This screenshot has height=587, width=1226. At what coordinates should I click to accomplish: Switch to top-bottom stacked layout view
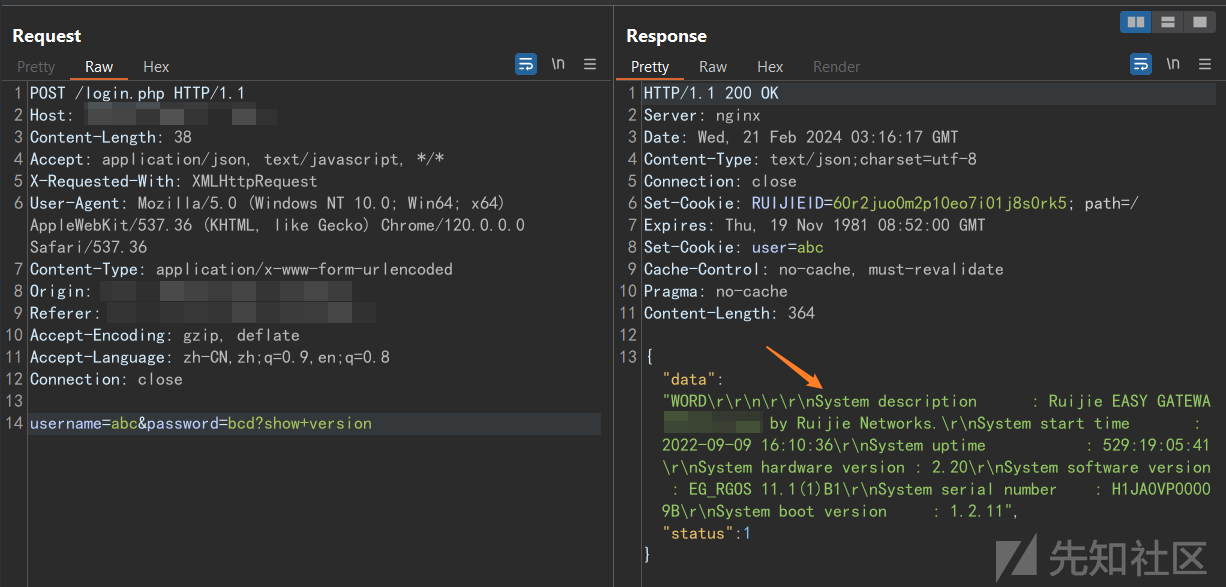click(1167, 21)
